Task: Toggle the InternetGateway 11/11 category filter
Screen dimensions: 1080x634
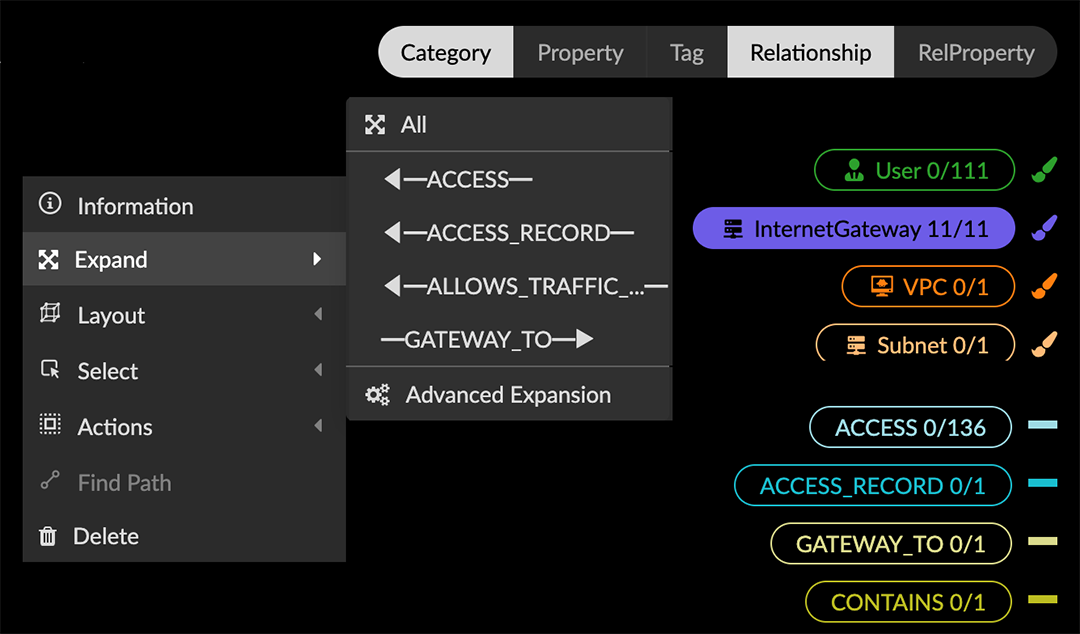Action: point(854,229)
